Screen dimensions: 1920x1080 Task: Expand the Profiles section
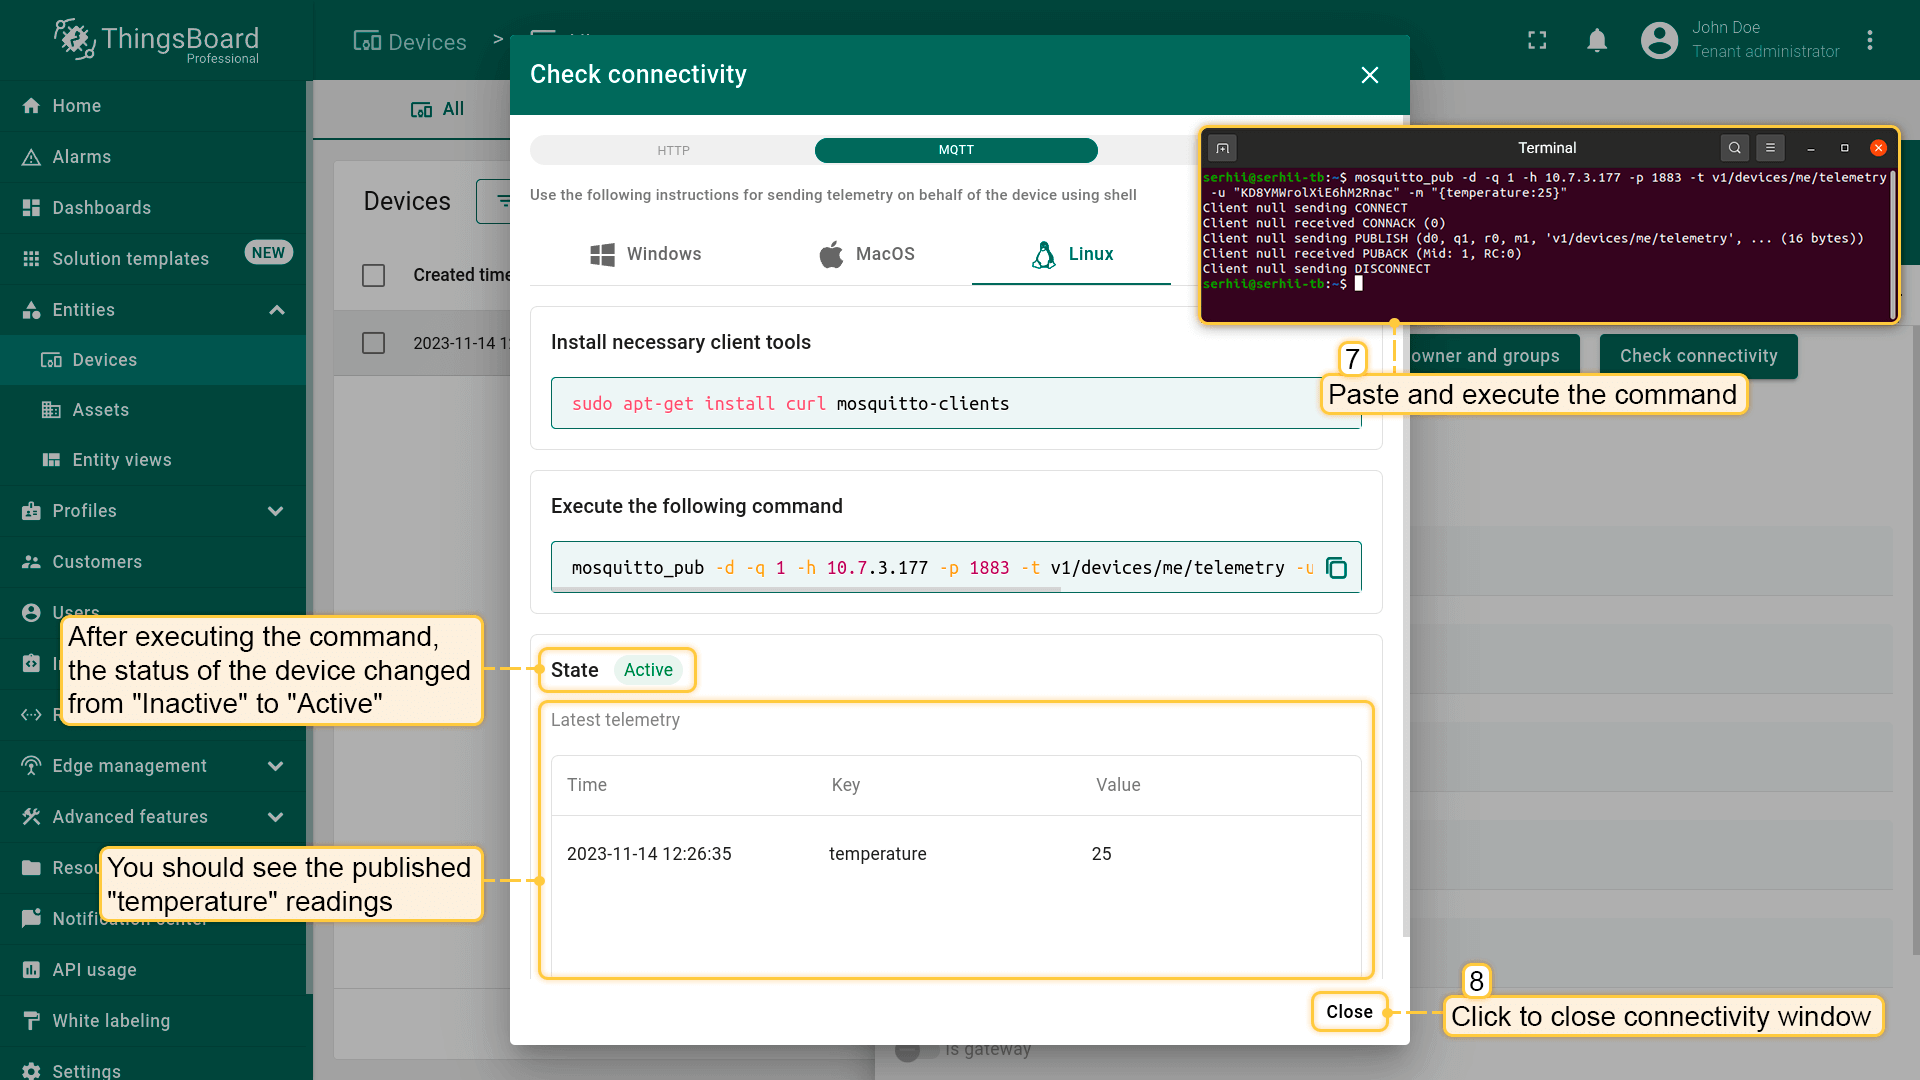coord(276,511)
